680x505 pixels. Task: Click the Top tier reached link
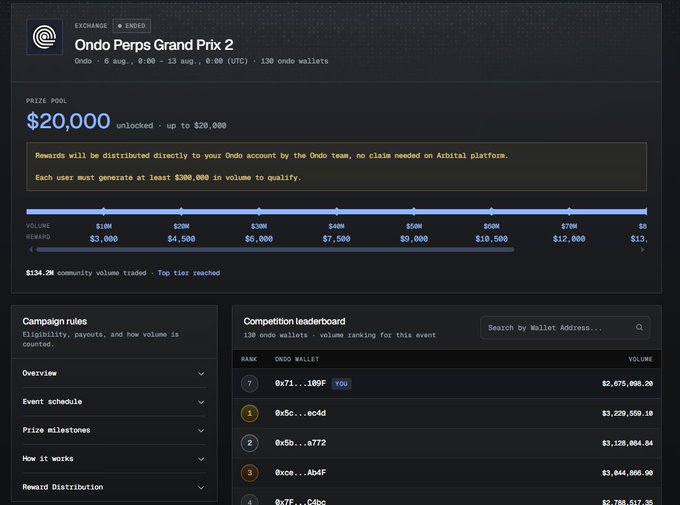pyautogui.click(x=189, y=273)
